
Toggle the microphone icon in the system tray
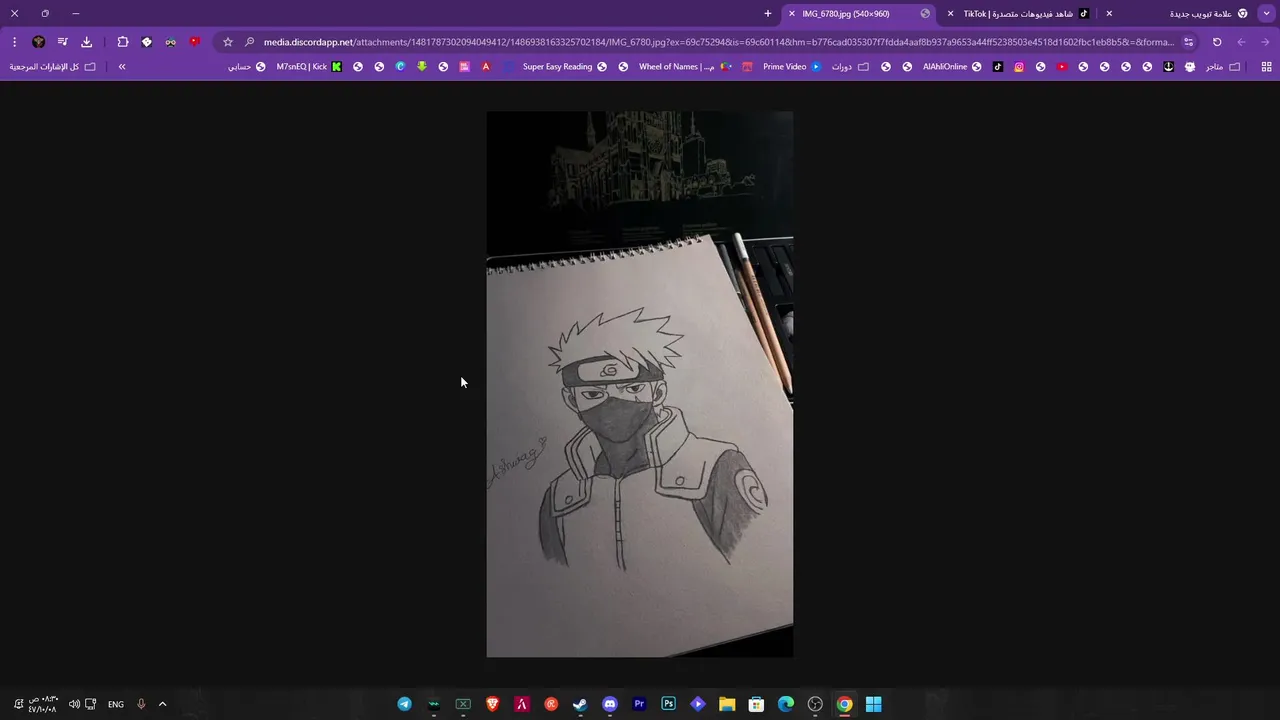pyautogui.click(x=141, y=704)
